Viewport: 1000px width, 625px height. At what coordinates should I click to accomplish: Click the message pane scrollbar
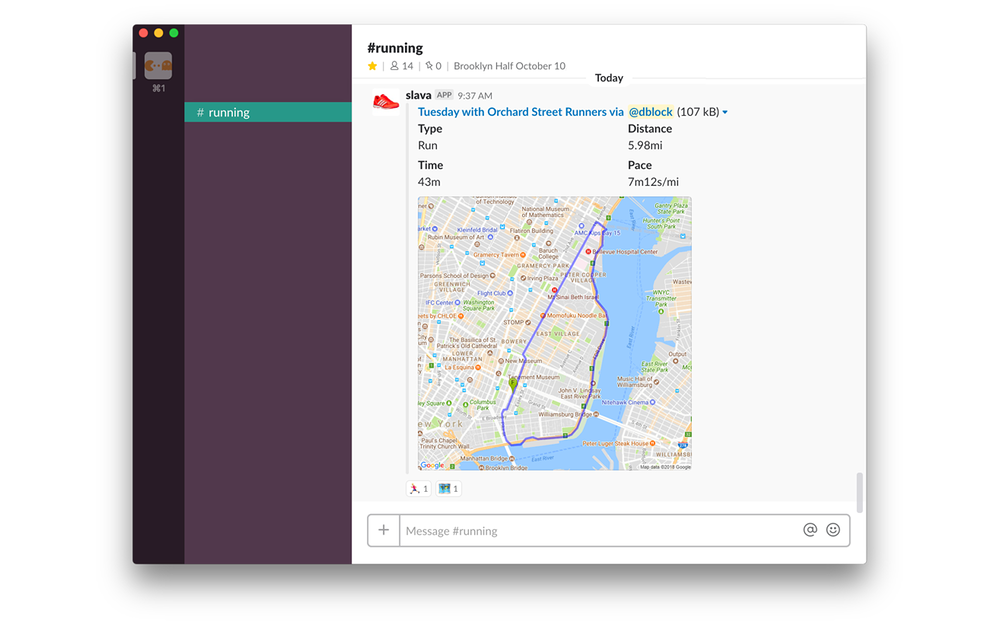pyautogui.click(x=860, y=492)
